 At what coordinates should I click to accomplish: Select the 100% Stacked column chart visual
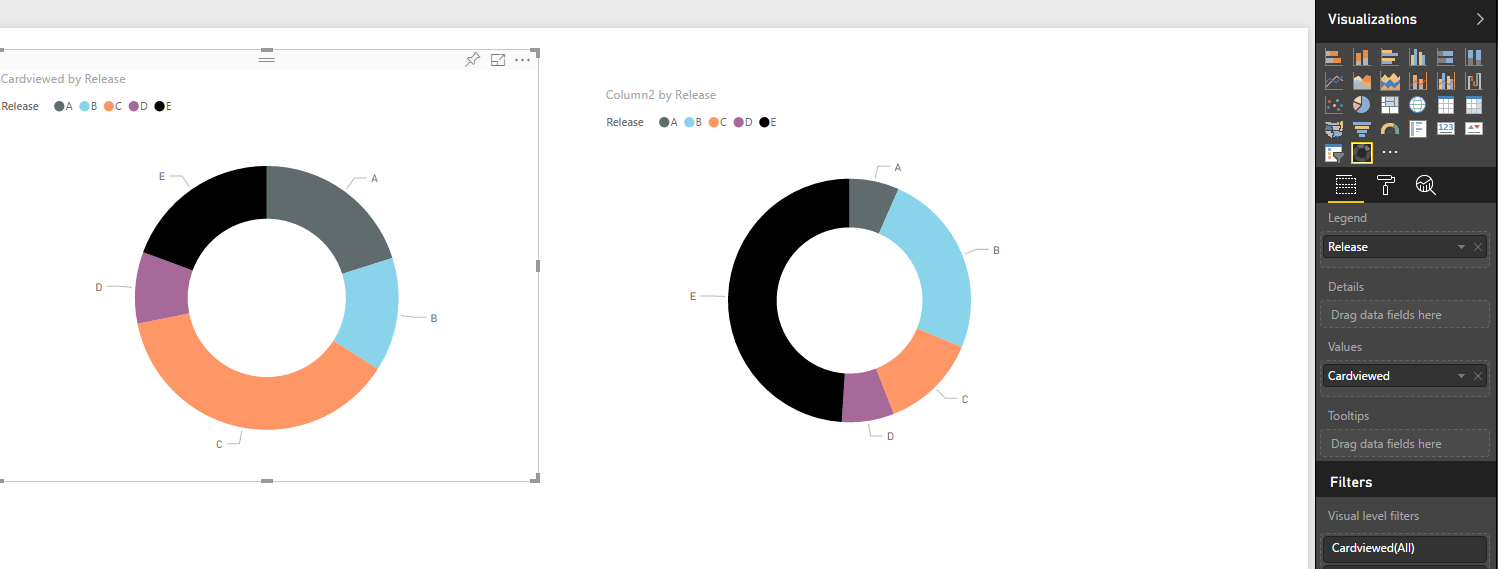pos(1473,57)
